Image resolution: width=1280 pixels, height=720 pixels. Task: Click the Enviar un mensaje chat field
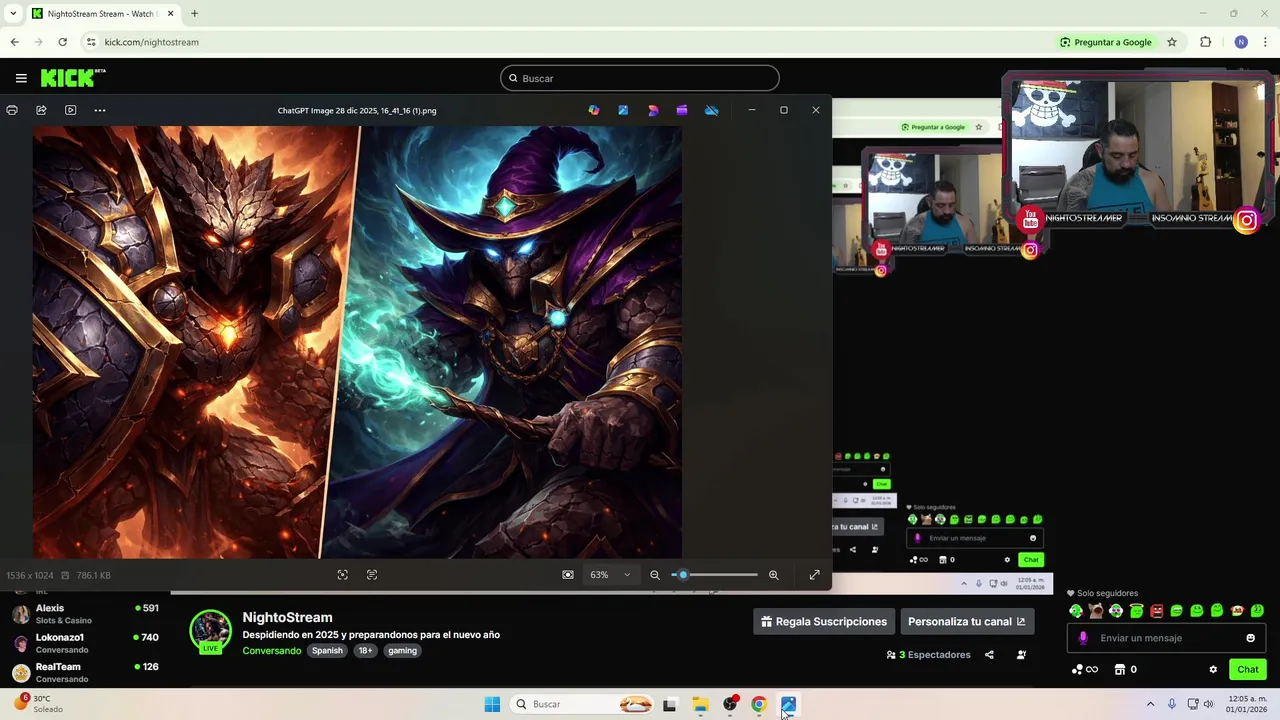click(1166, 638)
